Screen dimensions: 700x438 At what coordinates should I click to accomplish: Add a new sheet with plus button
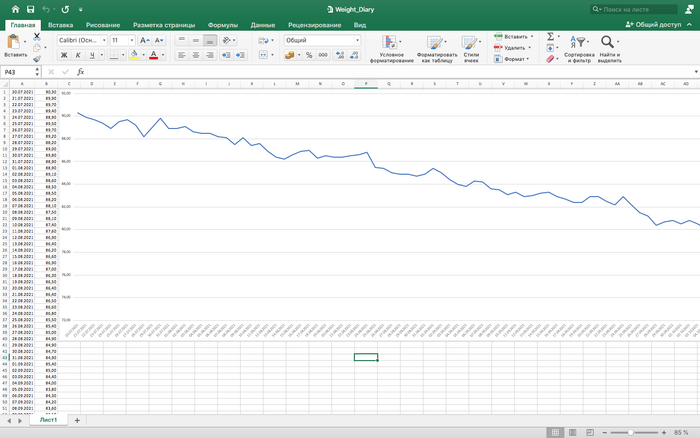pyautogui.click(x=77, y=420)
